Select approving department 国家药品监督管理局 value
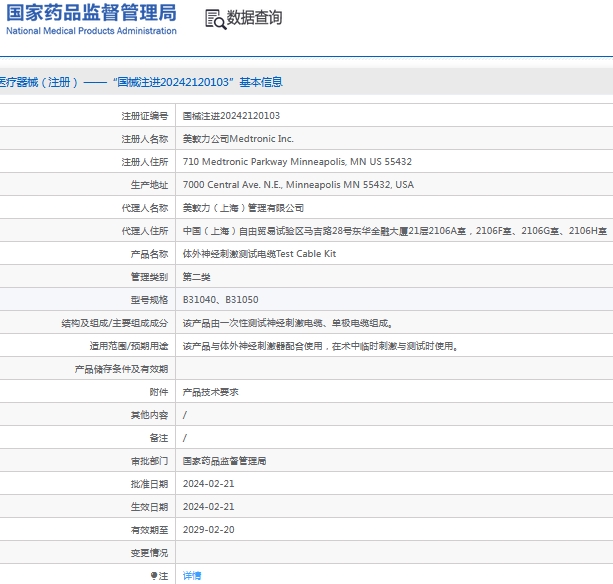Screen dimensions: 613x584 click(224, 461)
